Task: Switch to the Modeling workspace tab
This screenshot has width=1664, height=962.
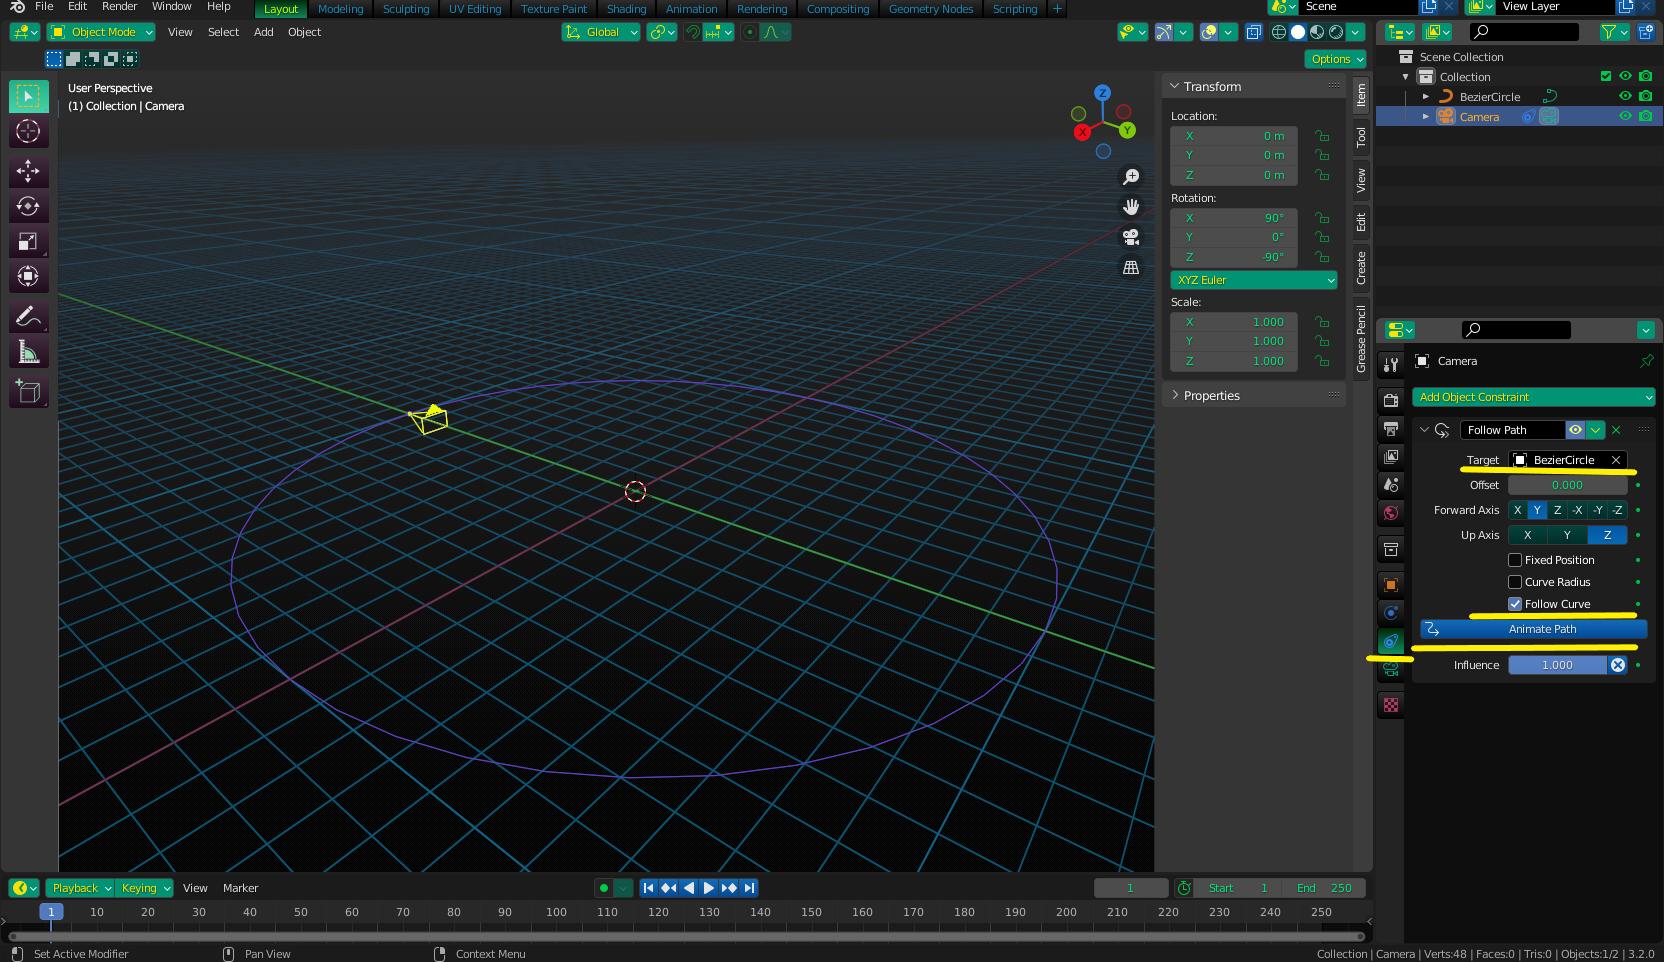Action: (340, 9)
